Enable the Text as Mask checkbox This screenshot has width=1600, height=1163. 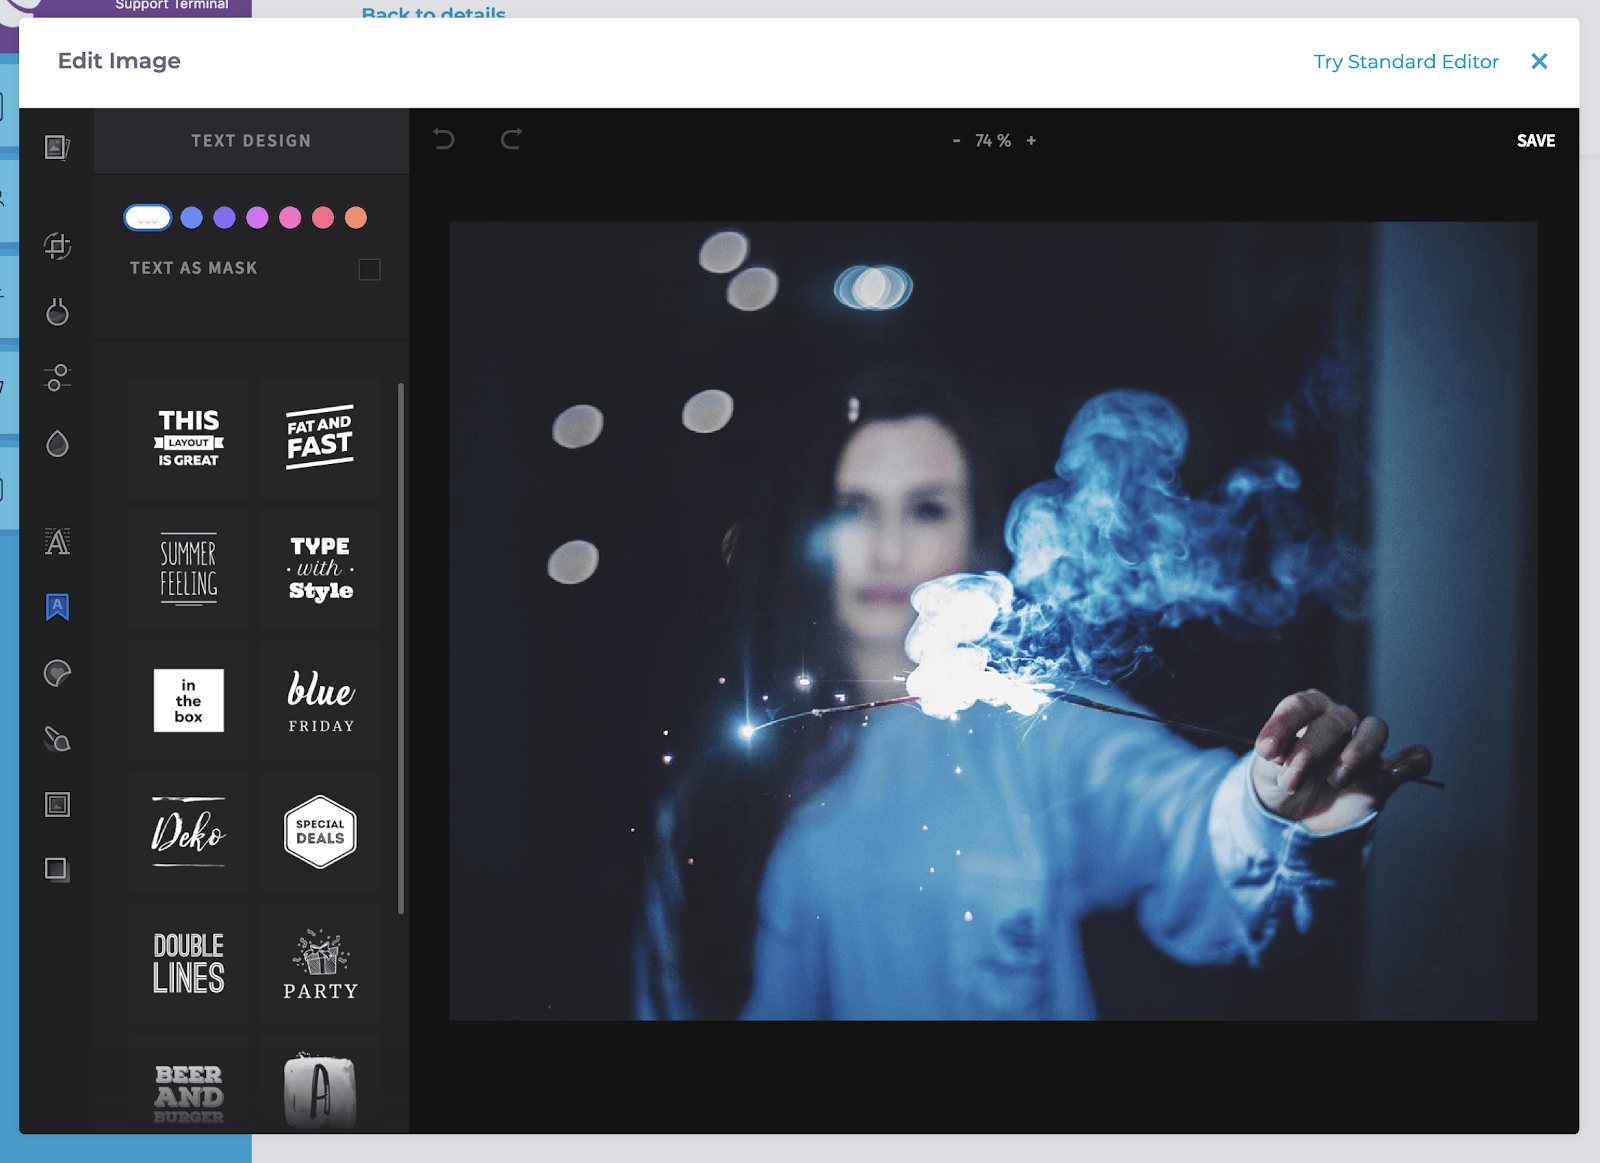click(x=369, y=269)
